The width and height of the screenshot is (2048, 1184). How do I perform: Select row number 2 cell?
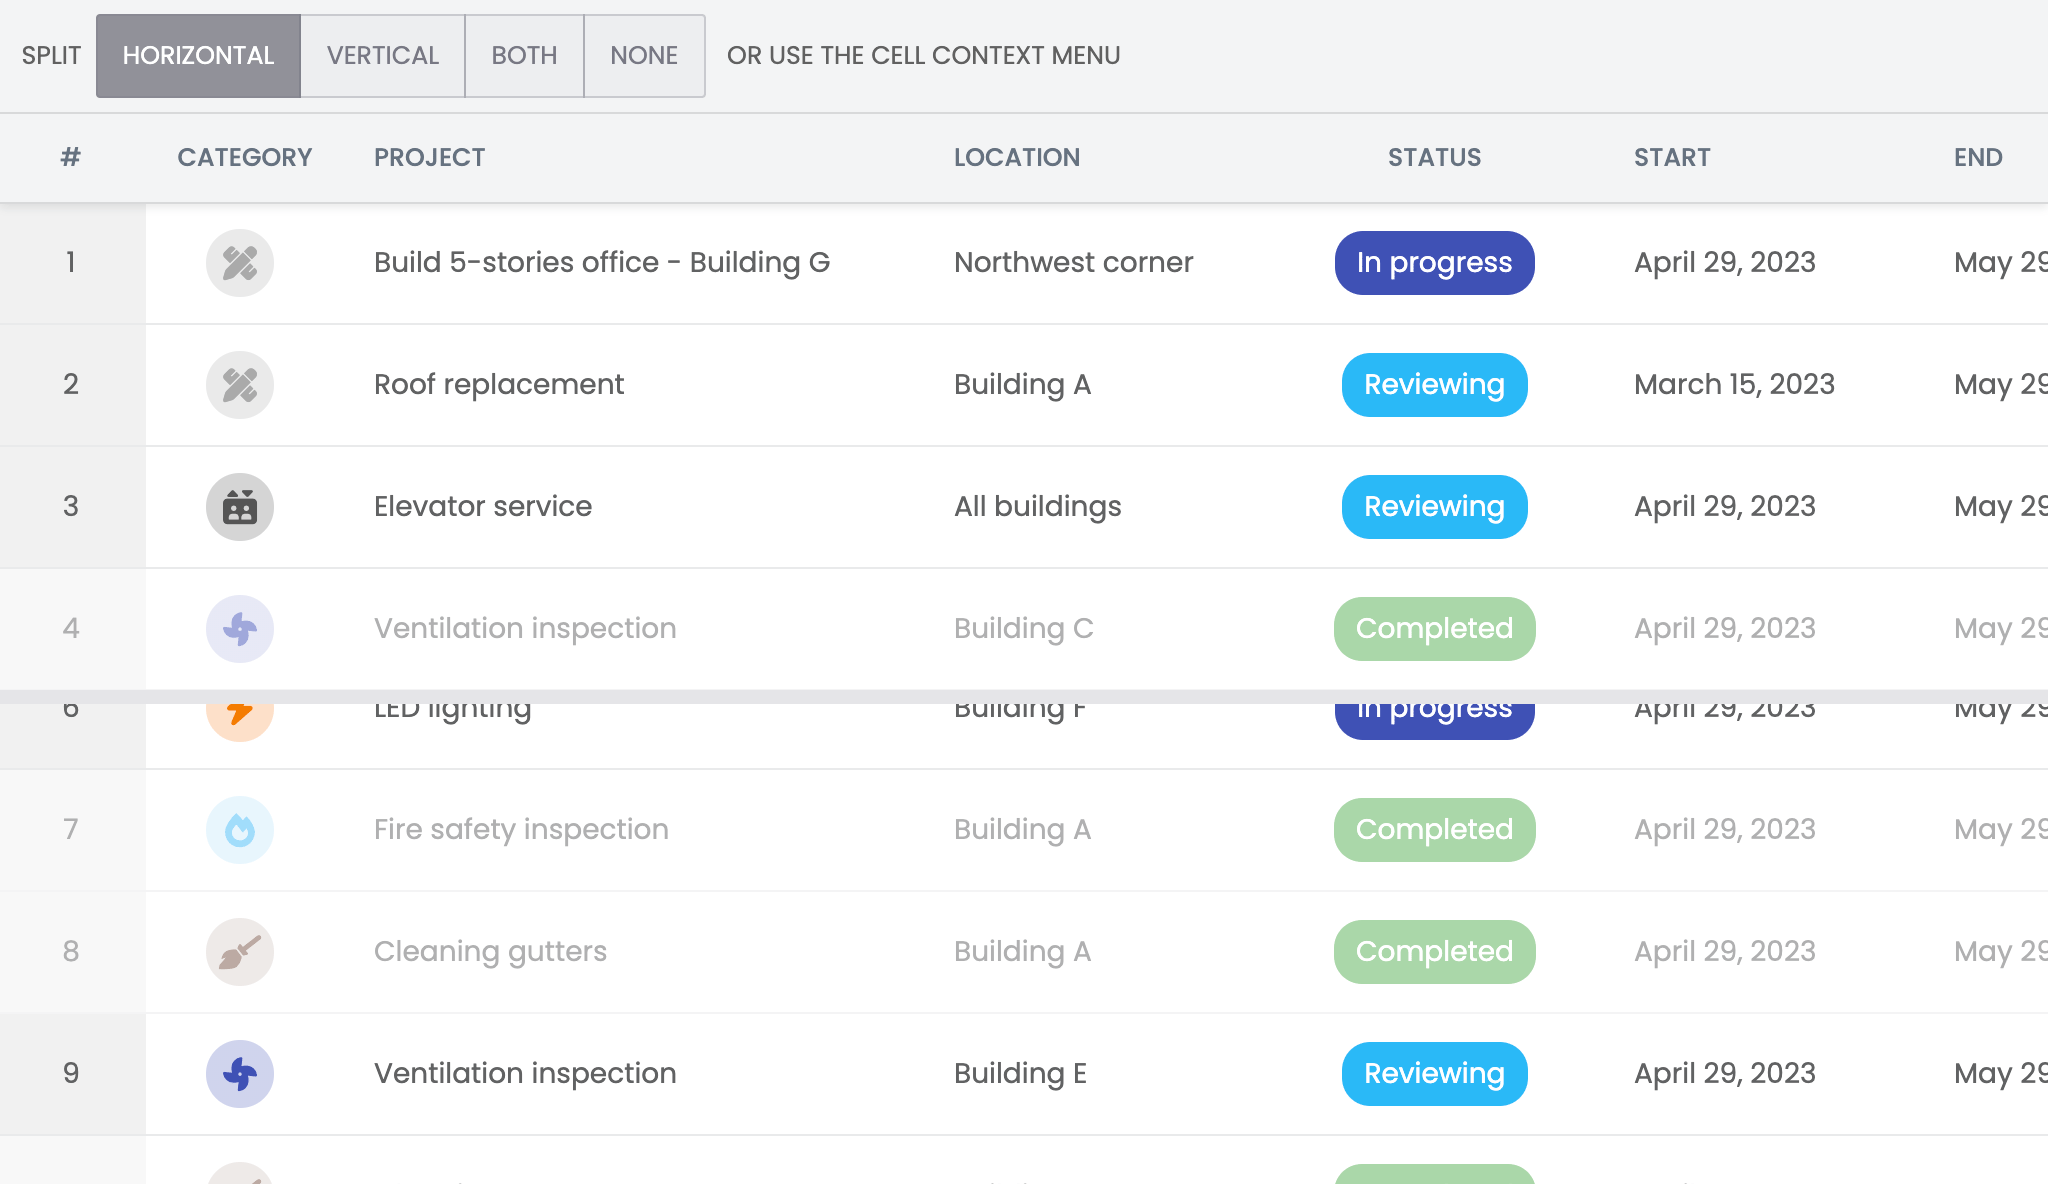72,385
